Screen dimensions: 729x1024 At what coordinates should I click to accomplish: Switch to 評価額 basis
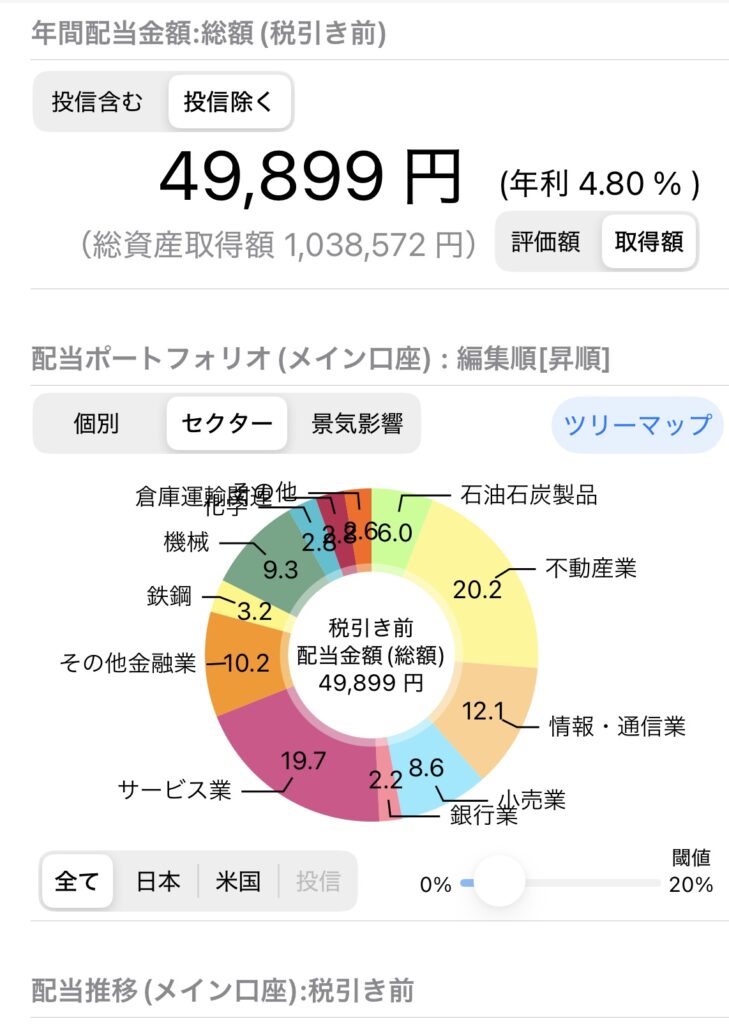(x=546, y=242)
